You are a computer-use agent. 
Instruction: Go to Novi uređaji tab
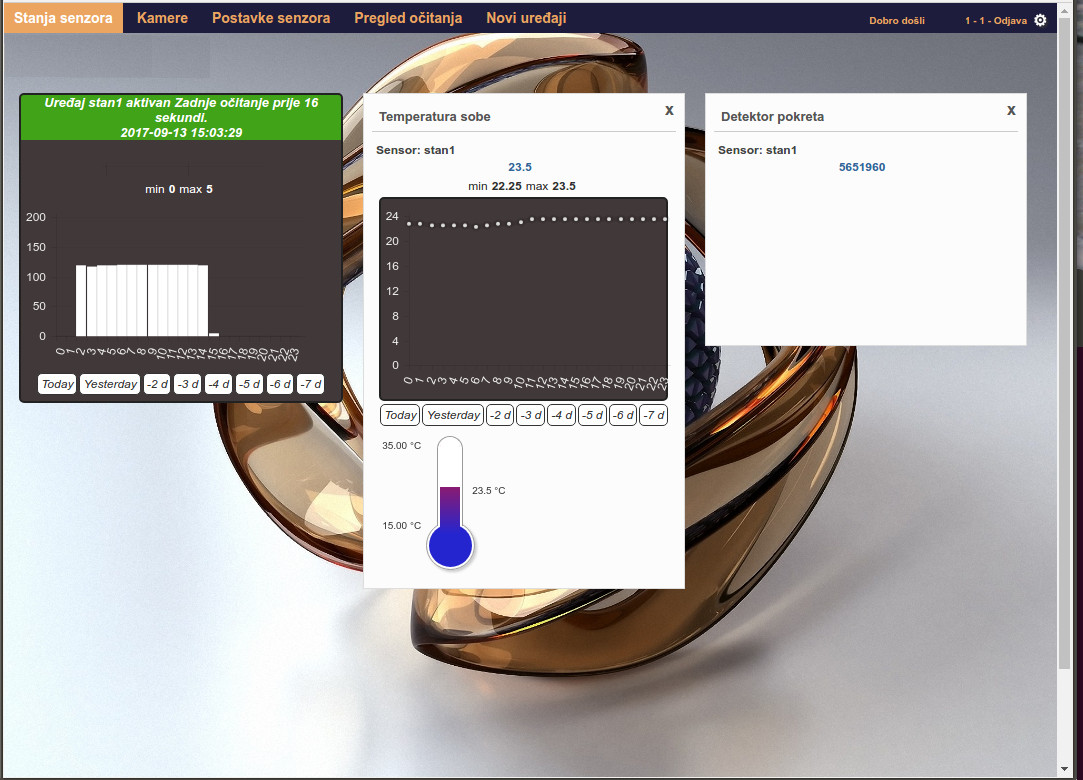click(526, 18)
